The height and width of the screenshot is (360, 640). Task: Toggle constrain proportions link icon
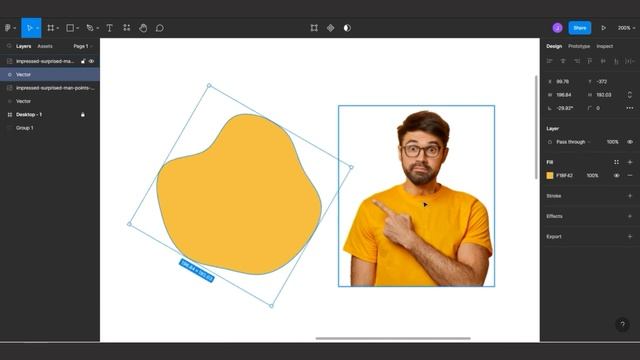pos(630,95)
